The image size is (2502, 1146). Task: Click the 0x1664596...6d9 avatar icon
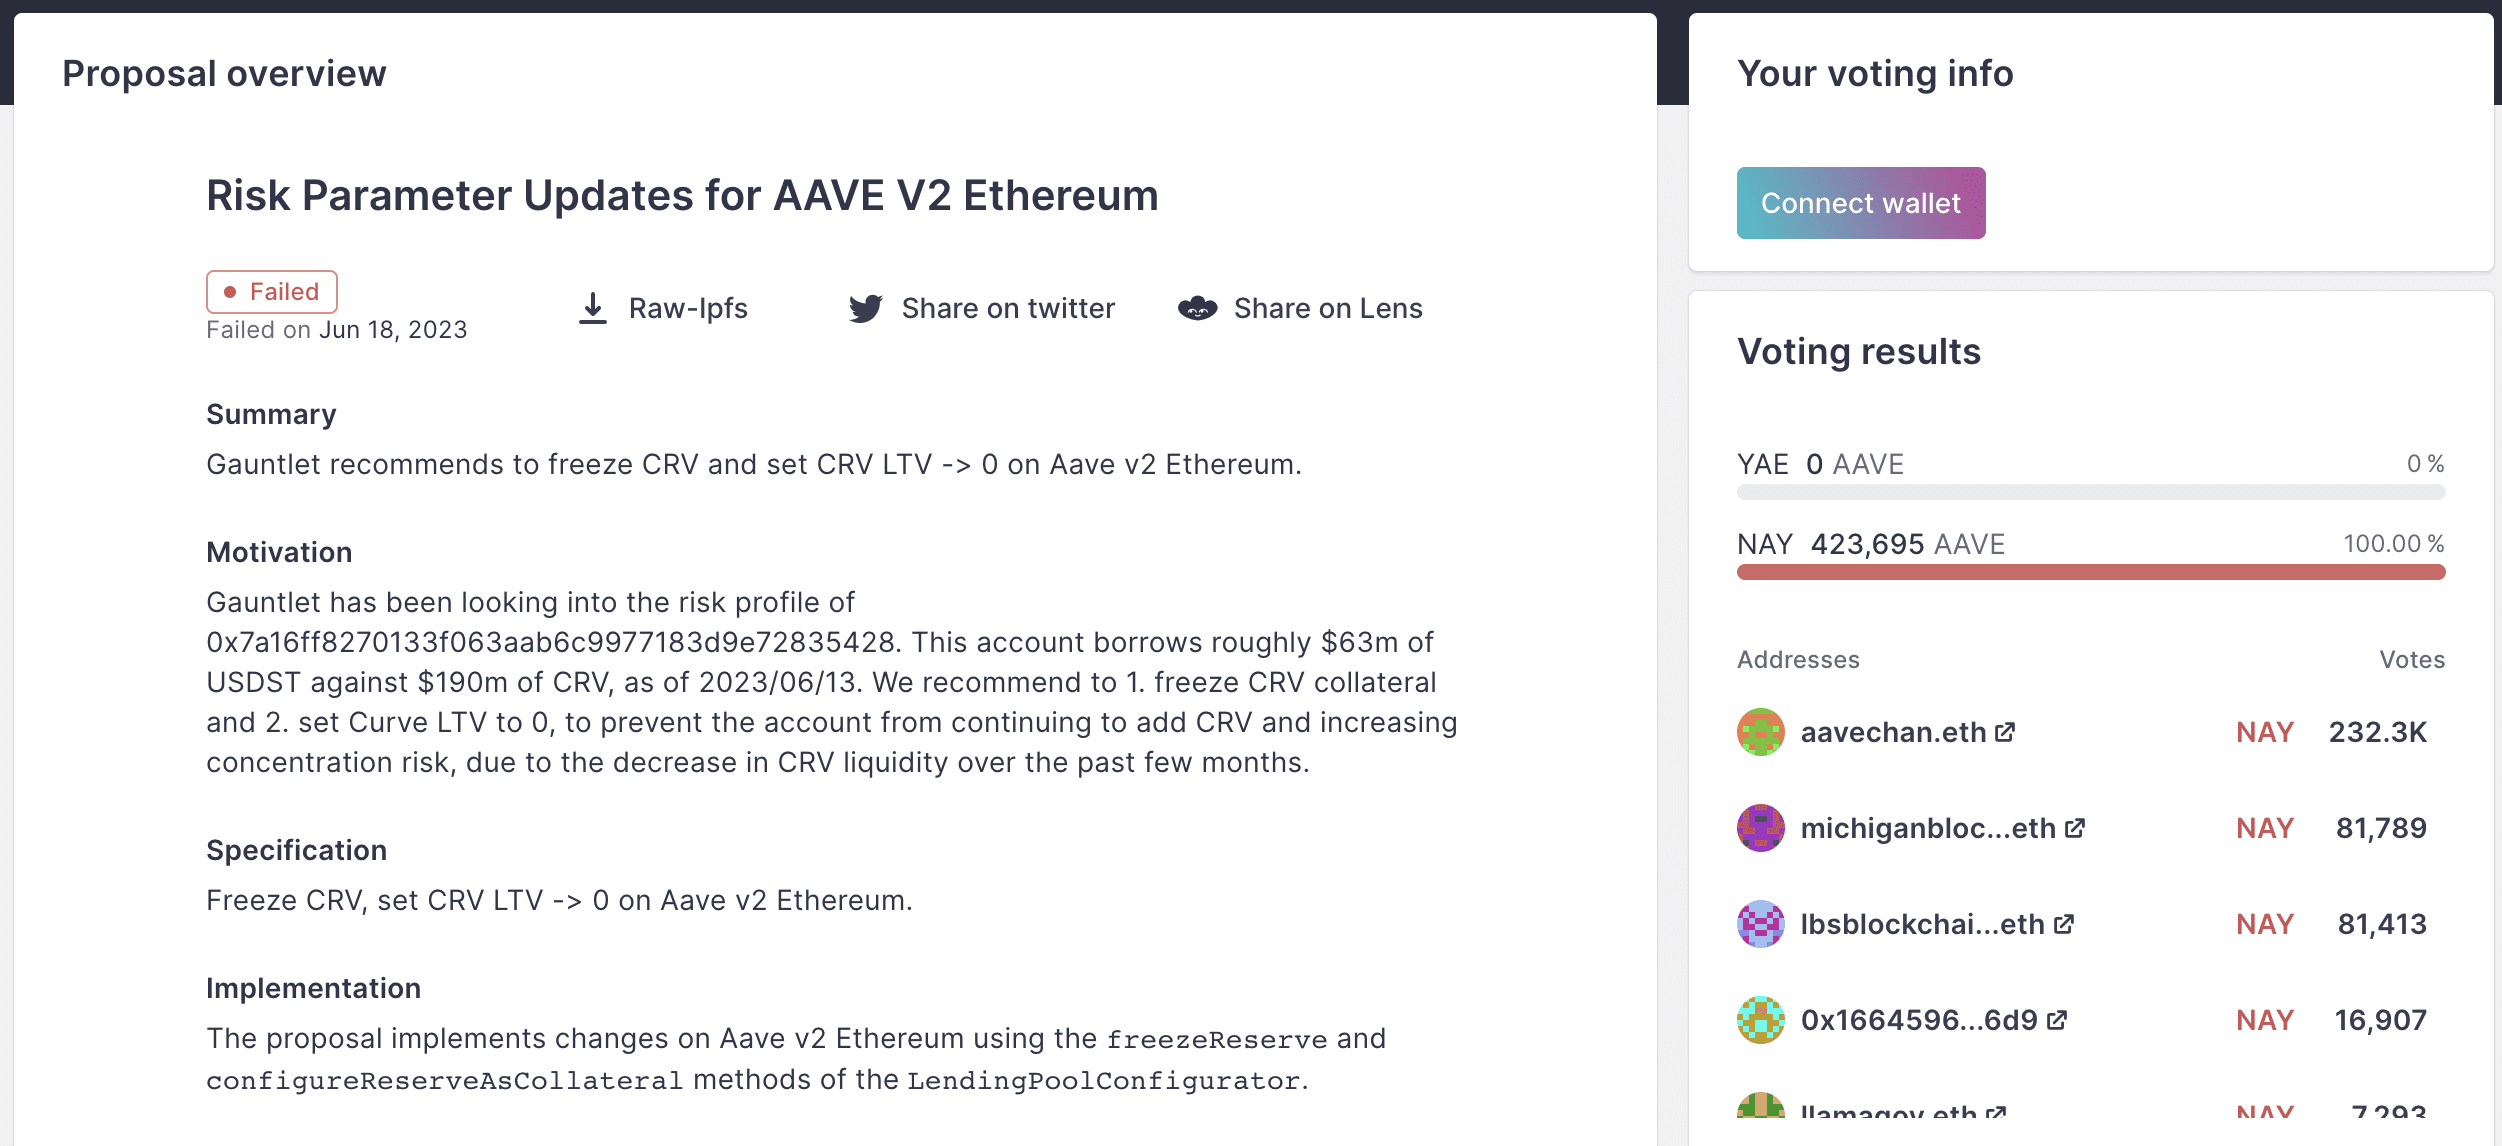click(1761, 1019)
